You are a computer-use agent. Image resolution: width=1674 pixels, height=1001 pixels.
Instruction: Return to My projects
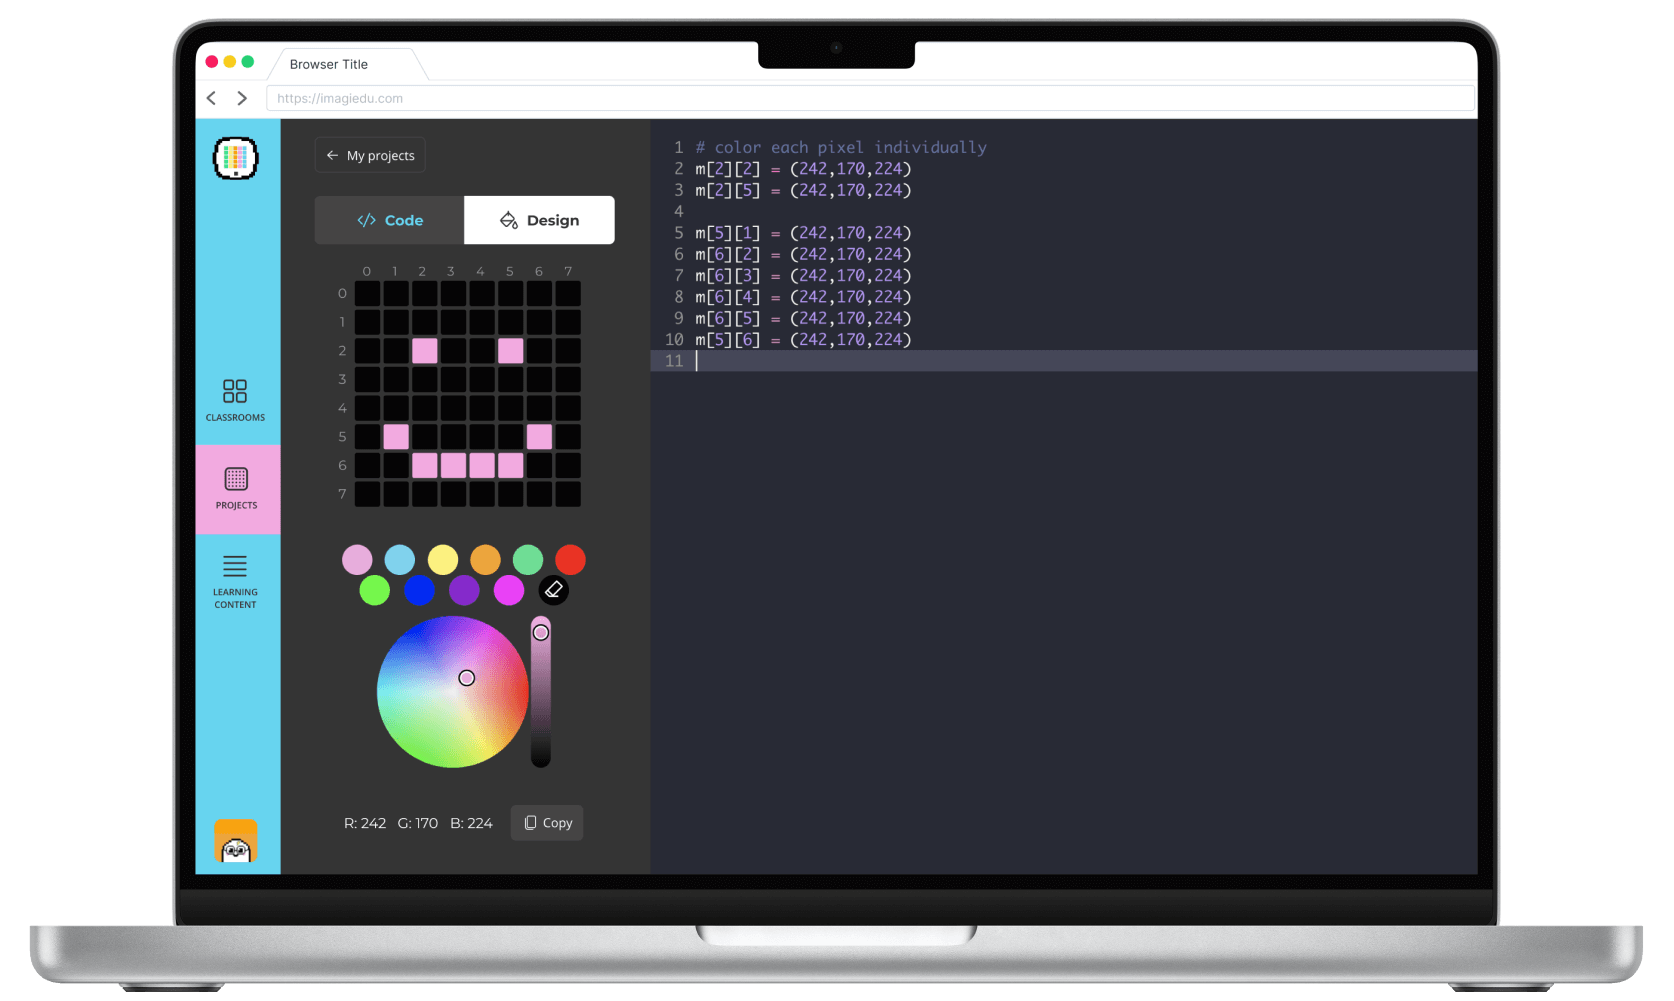pyautogui.click(x=370, y=155)
